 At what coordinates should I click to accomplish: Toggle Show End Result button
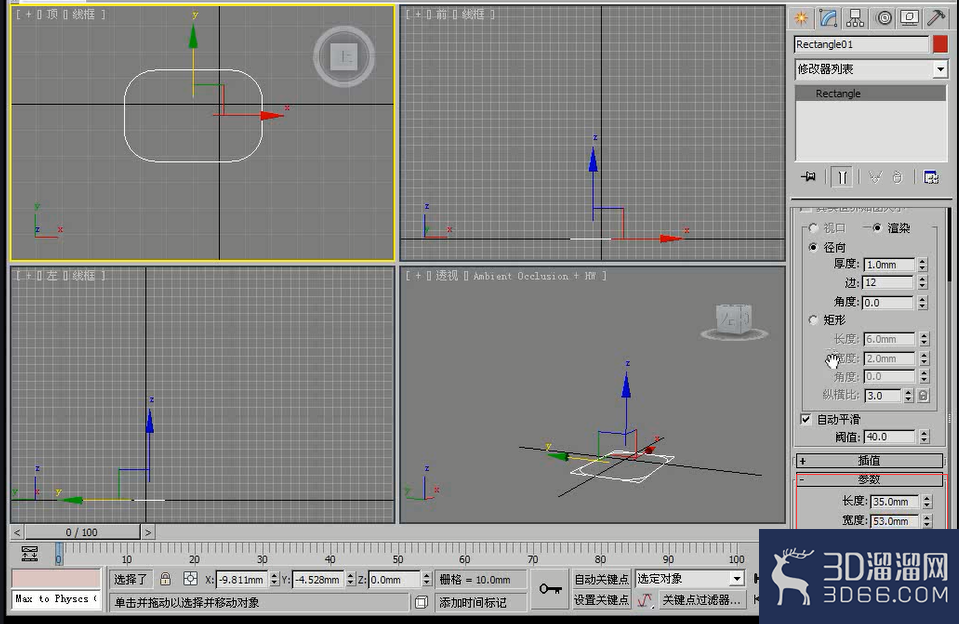842,177
